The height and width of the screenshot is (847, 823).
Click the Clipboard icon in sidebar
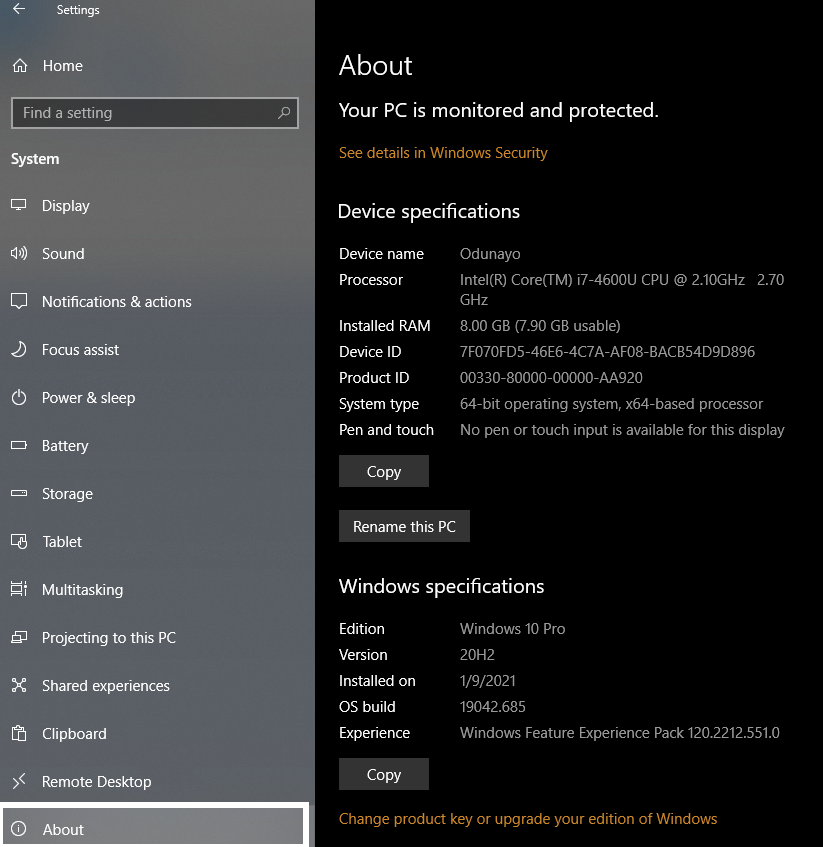pyautogui.click(x=19, y=734)
